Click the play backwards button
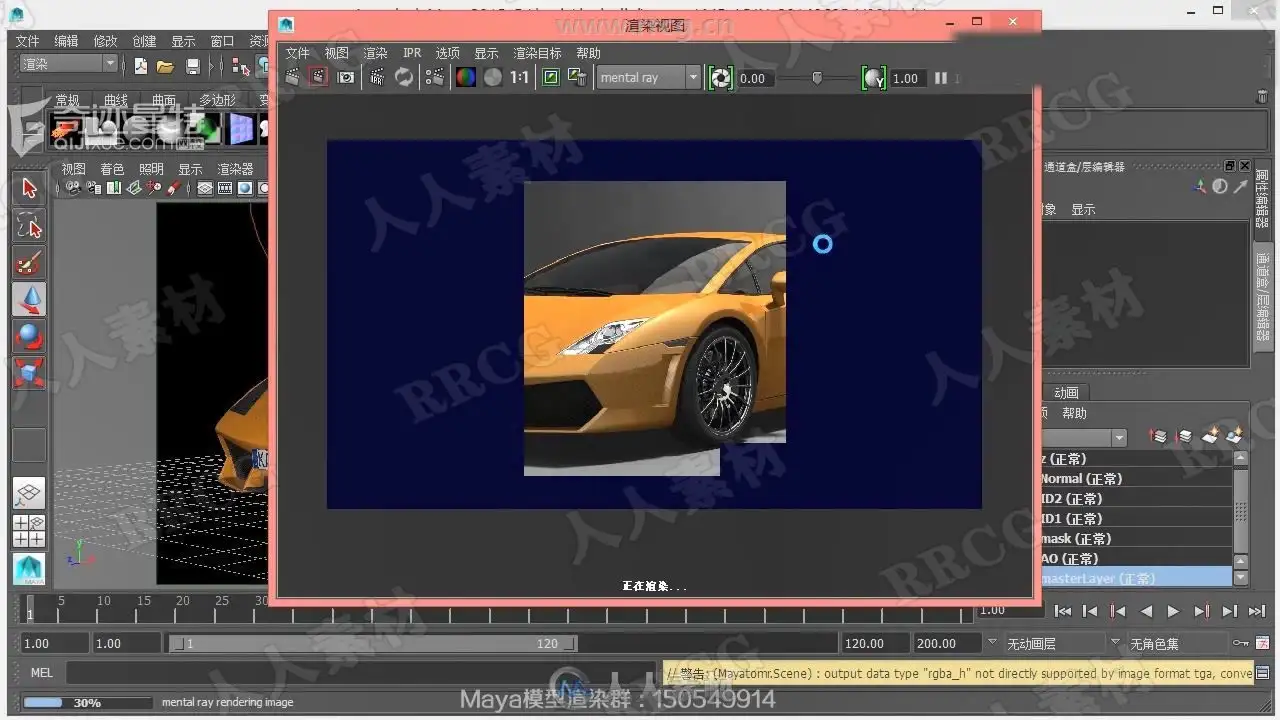1280x720 pixels. coord(1146,611)
